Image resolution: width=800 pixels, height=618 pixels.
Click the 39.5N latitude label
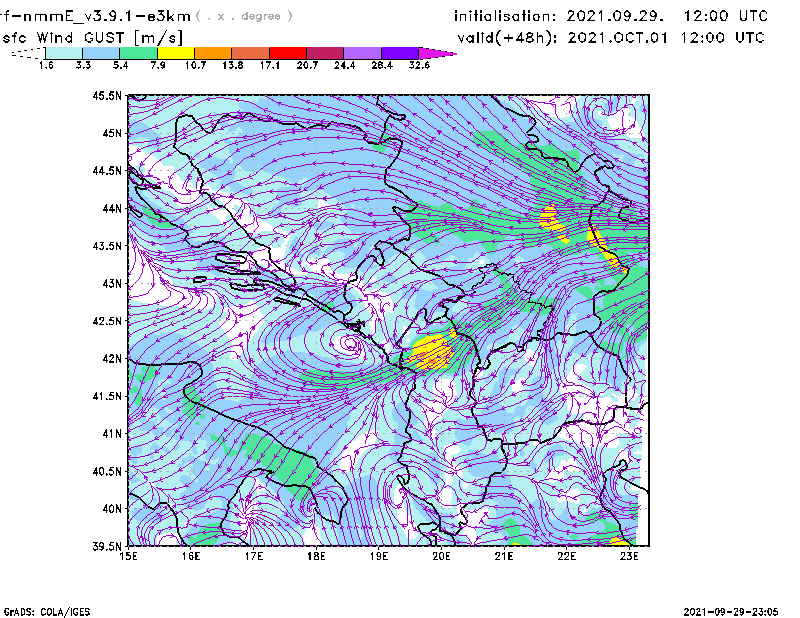point(107,546)
